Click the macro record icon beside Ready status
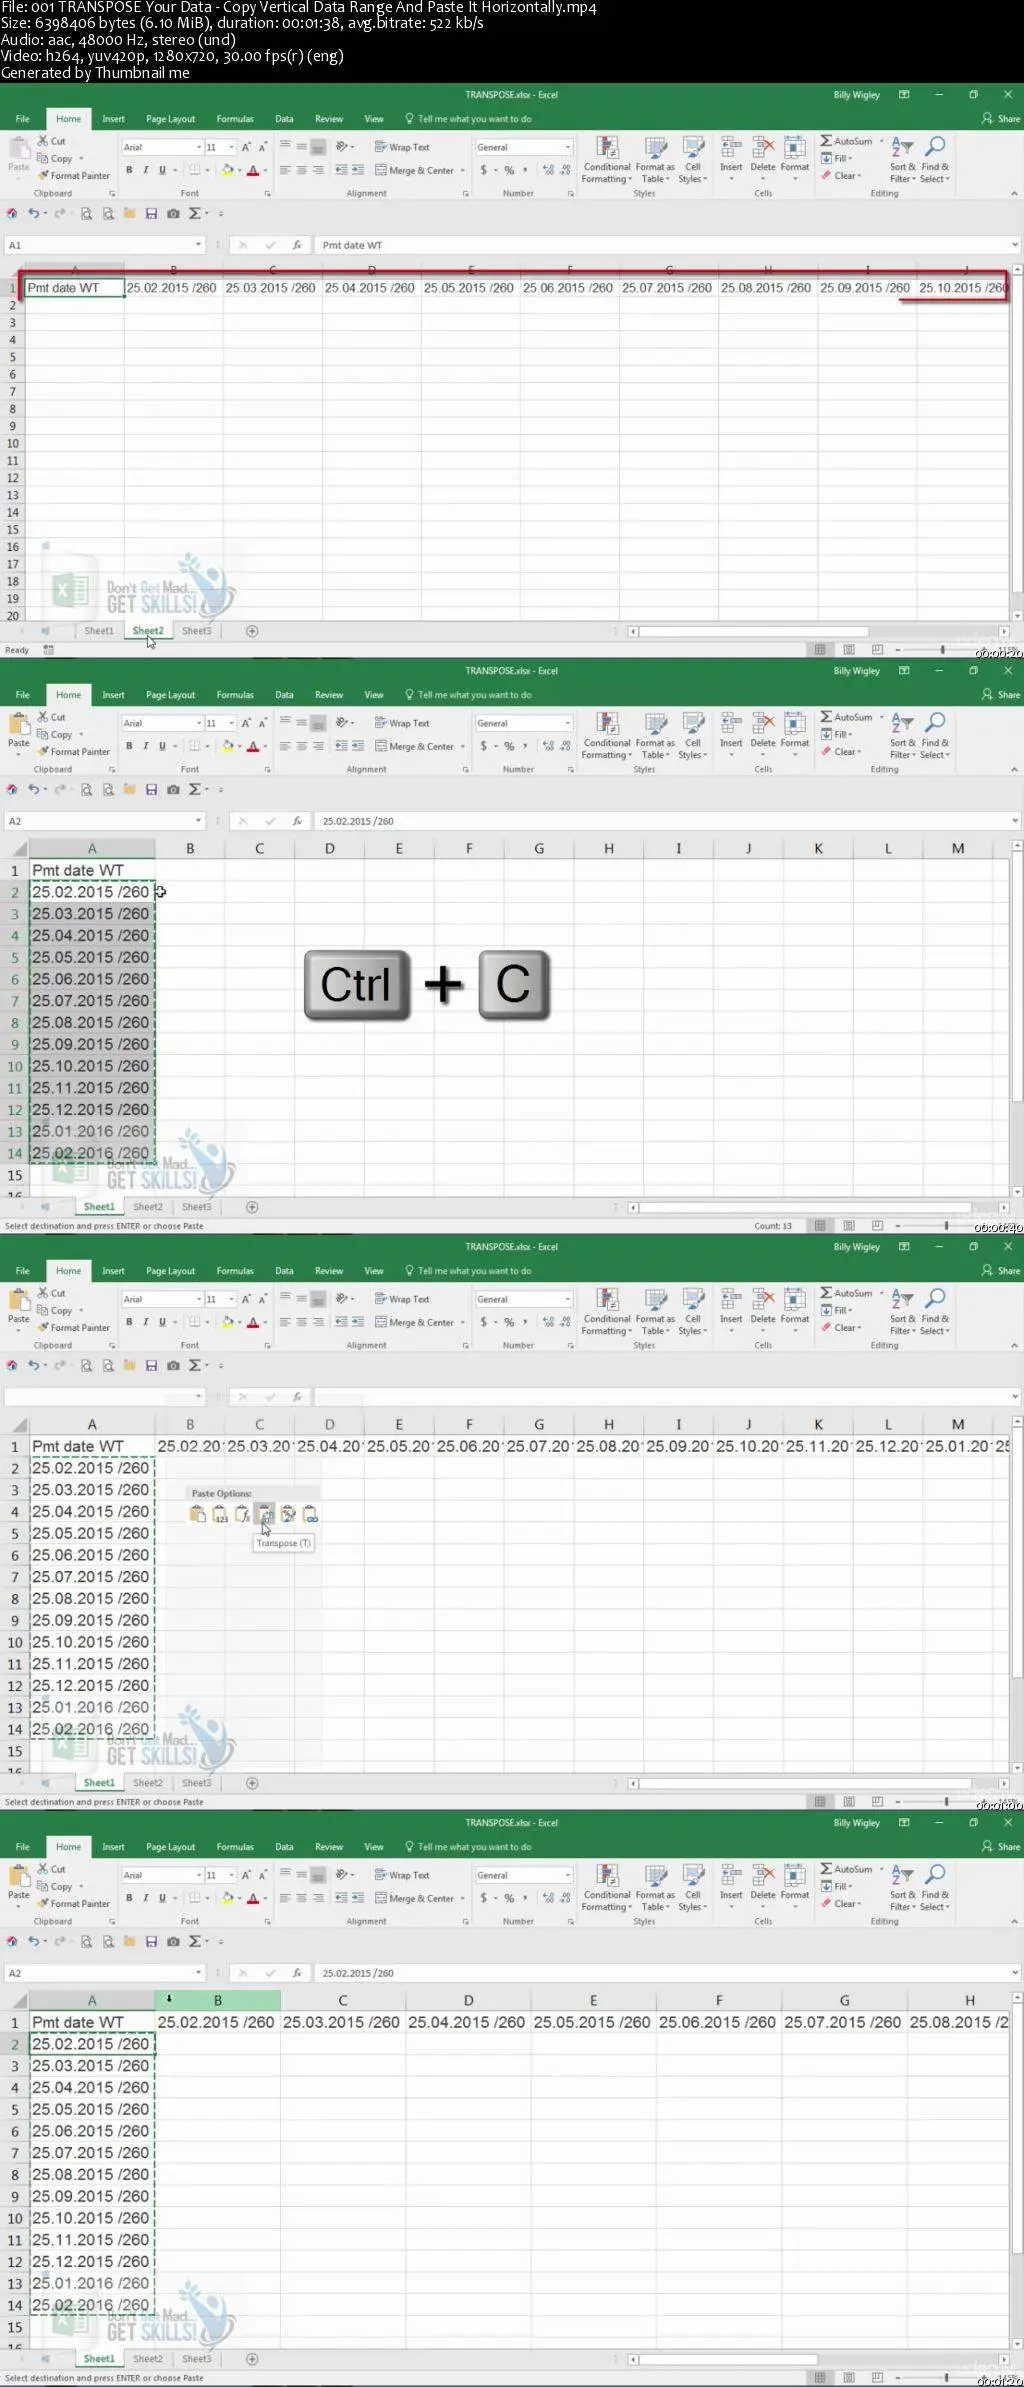Viewport: 1024px width, 2387px height. pos(48,650)
